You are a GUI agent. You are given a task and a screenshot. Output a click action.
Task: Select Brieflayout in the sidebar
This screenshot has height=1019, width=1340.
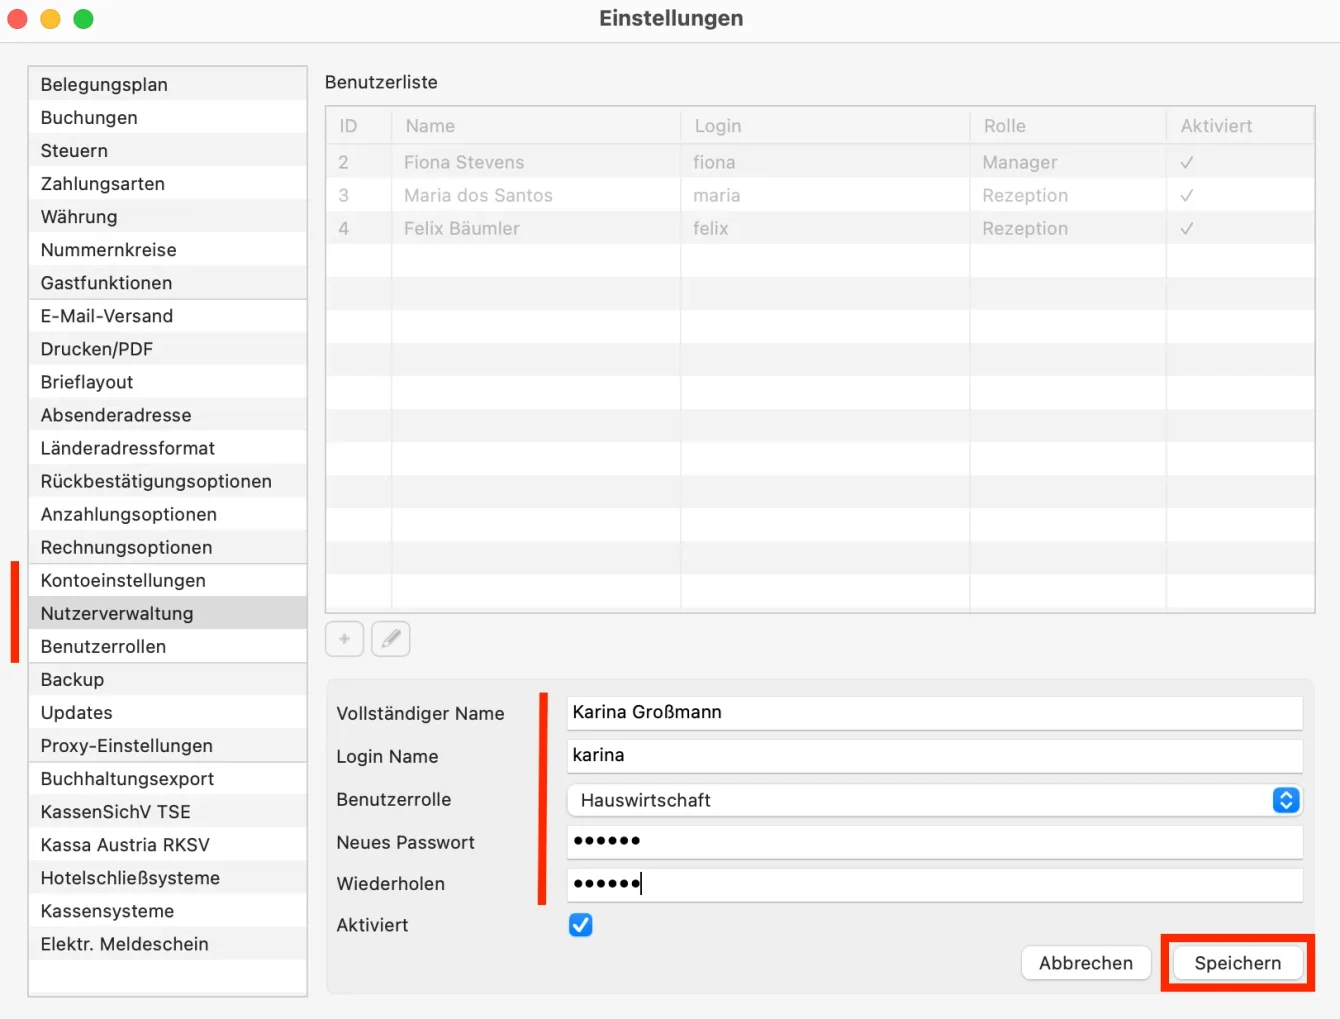pos(168,381)
